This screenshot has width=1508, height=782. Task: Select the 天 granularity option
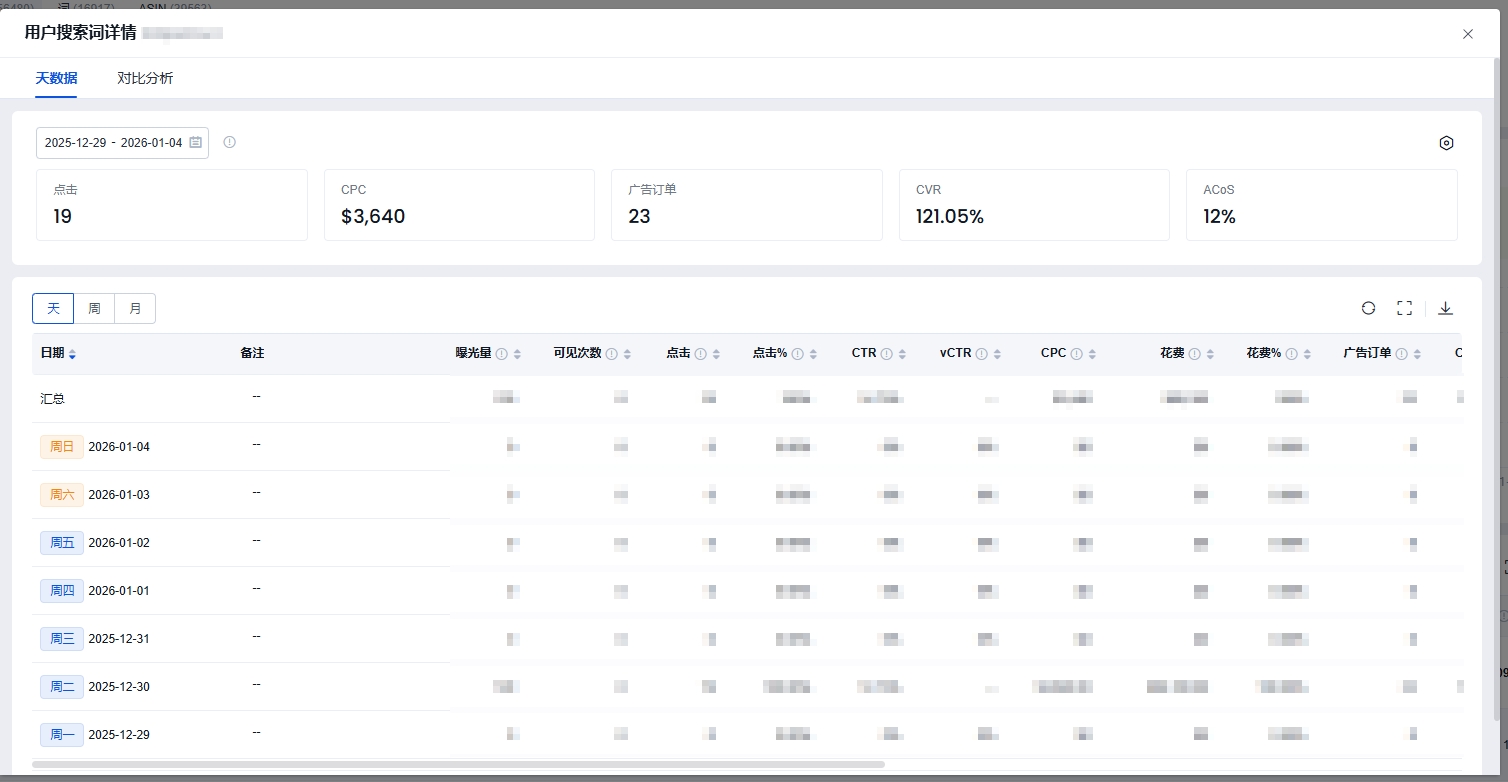pyautogui.click(x=53, y=308)
